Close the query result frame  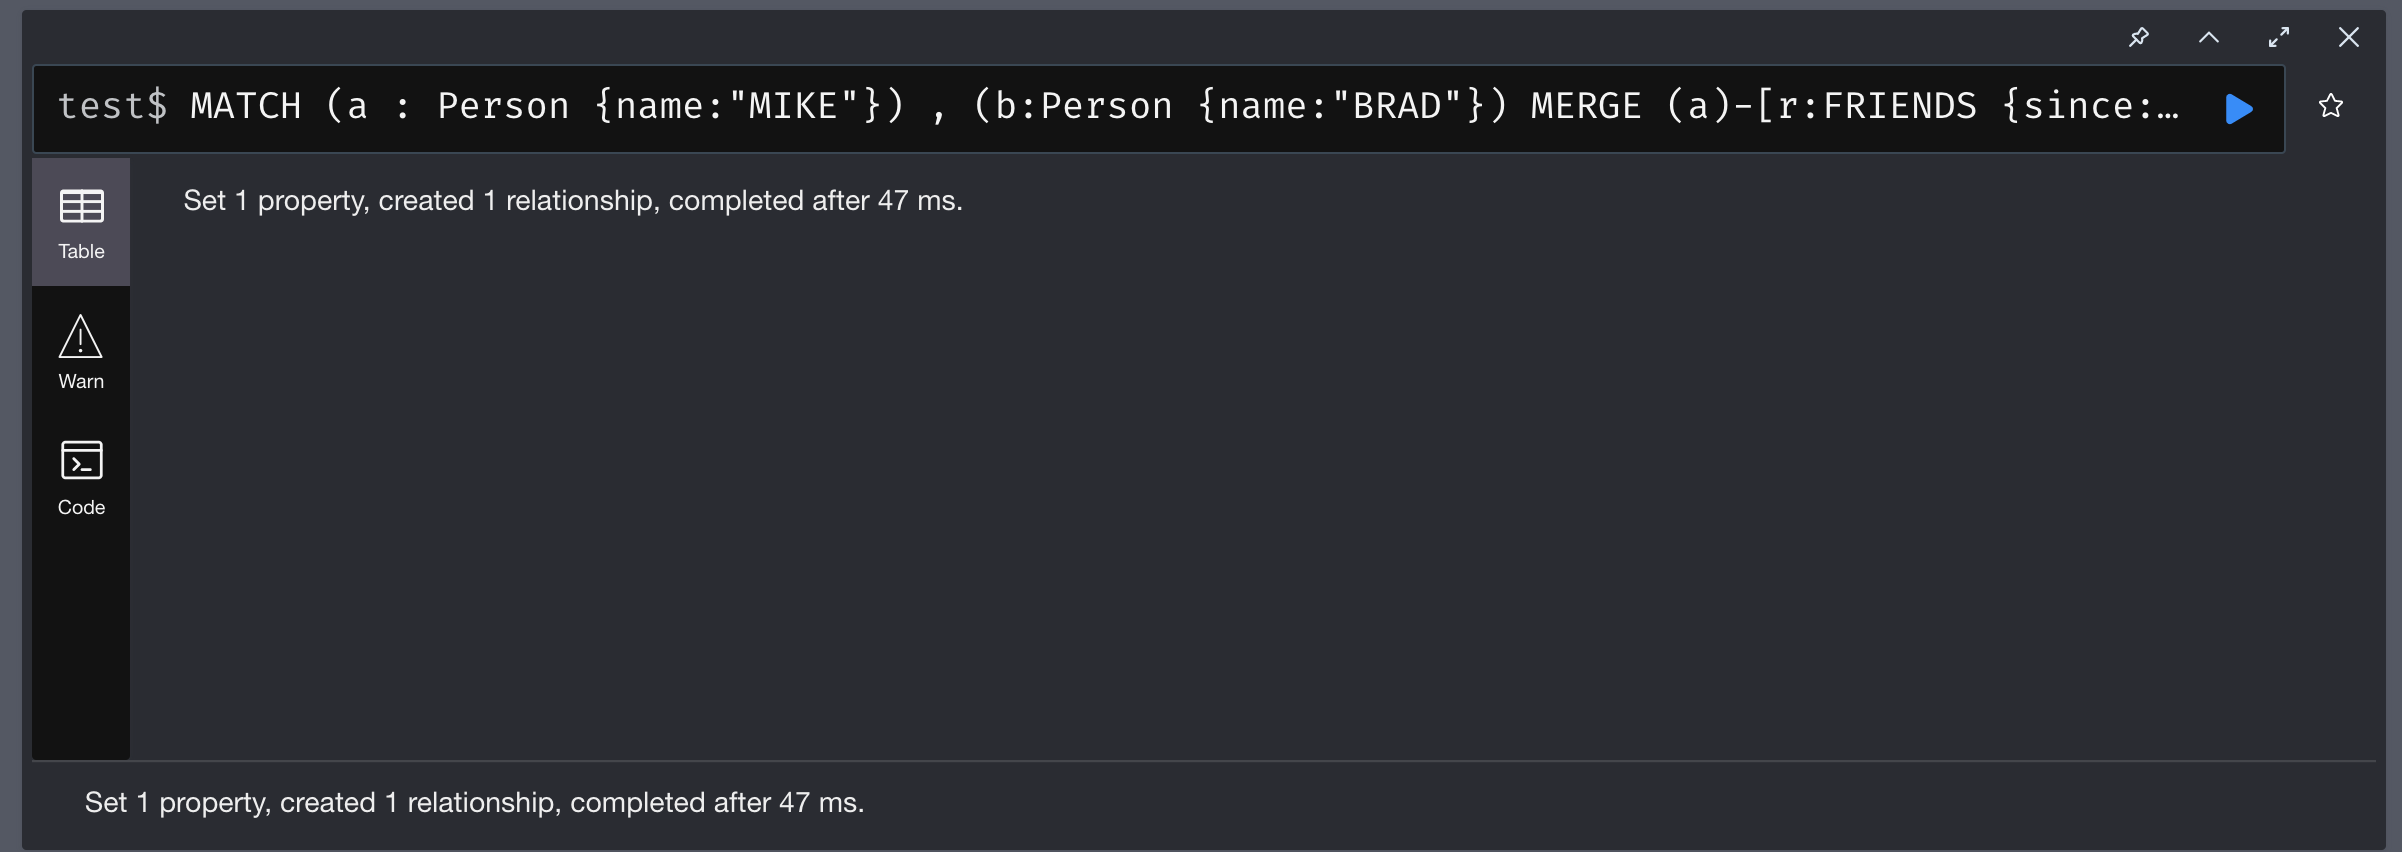click(x=2349, y=37)
